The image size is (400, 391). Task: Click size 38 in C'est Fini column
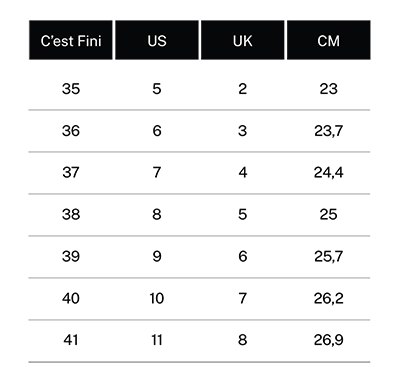click(x=71, y=215)
